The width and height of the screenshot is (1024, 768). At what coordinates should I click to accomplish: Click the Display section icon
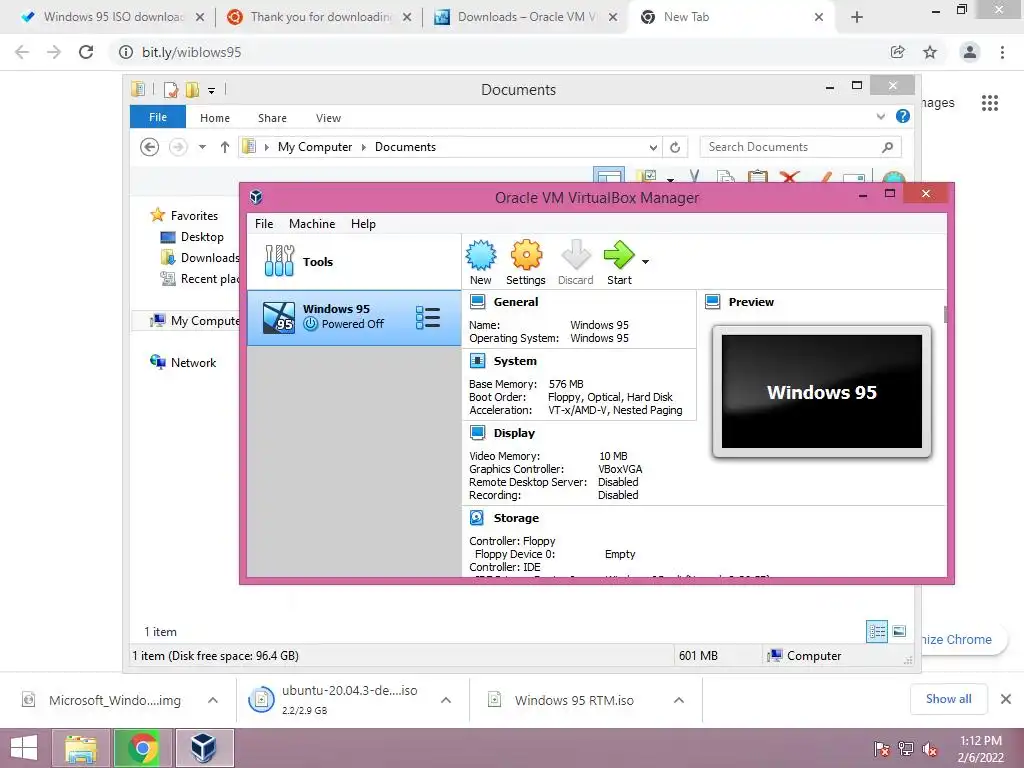coord(477,432)
